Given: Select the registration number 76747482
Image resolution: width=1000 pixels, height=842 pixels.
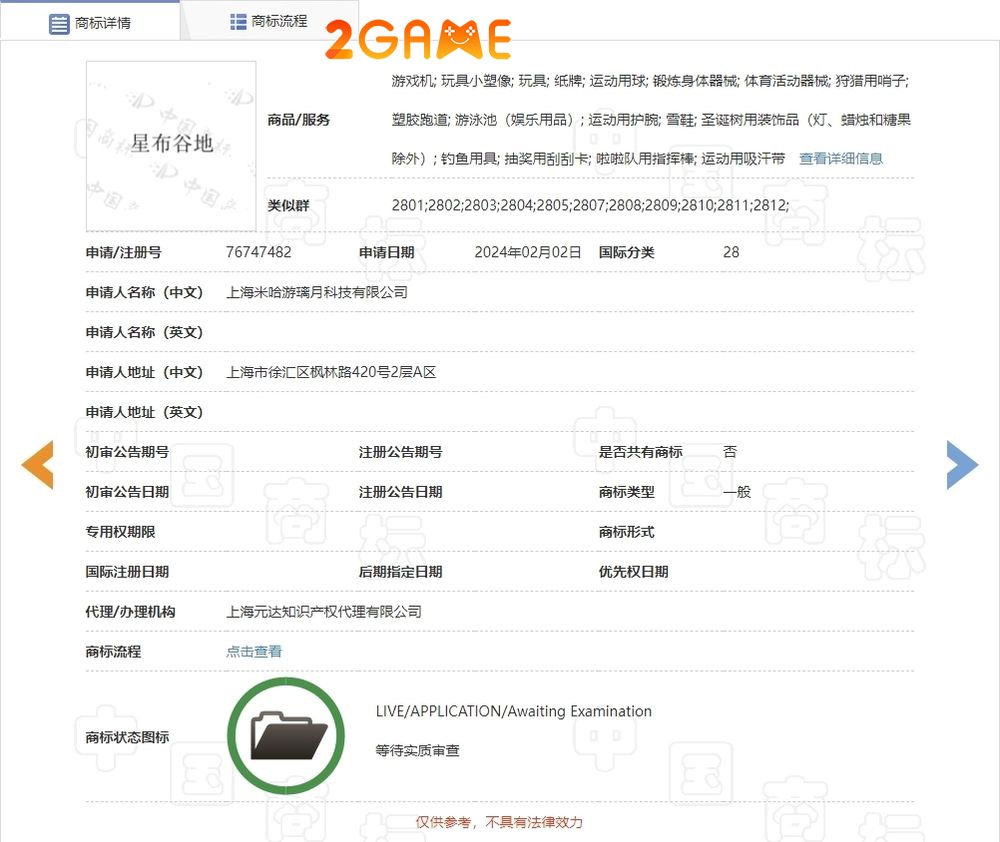Looking at the screenshot, I should (x=259, y=252).
